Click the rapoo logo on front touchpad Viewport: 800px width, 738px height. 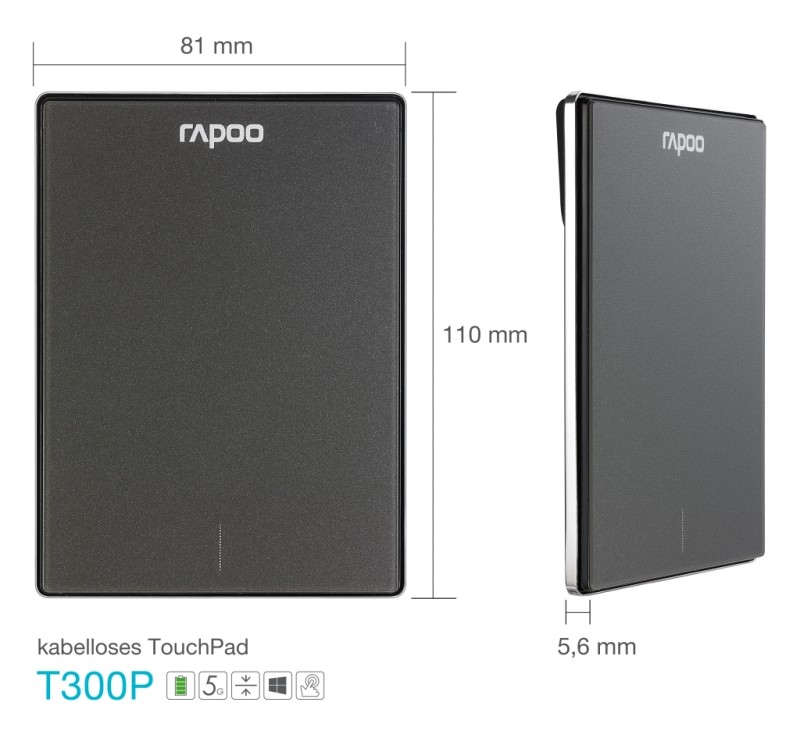tap(221, 135)
